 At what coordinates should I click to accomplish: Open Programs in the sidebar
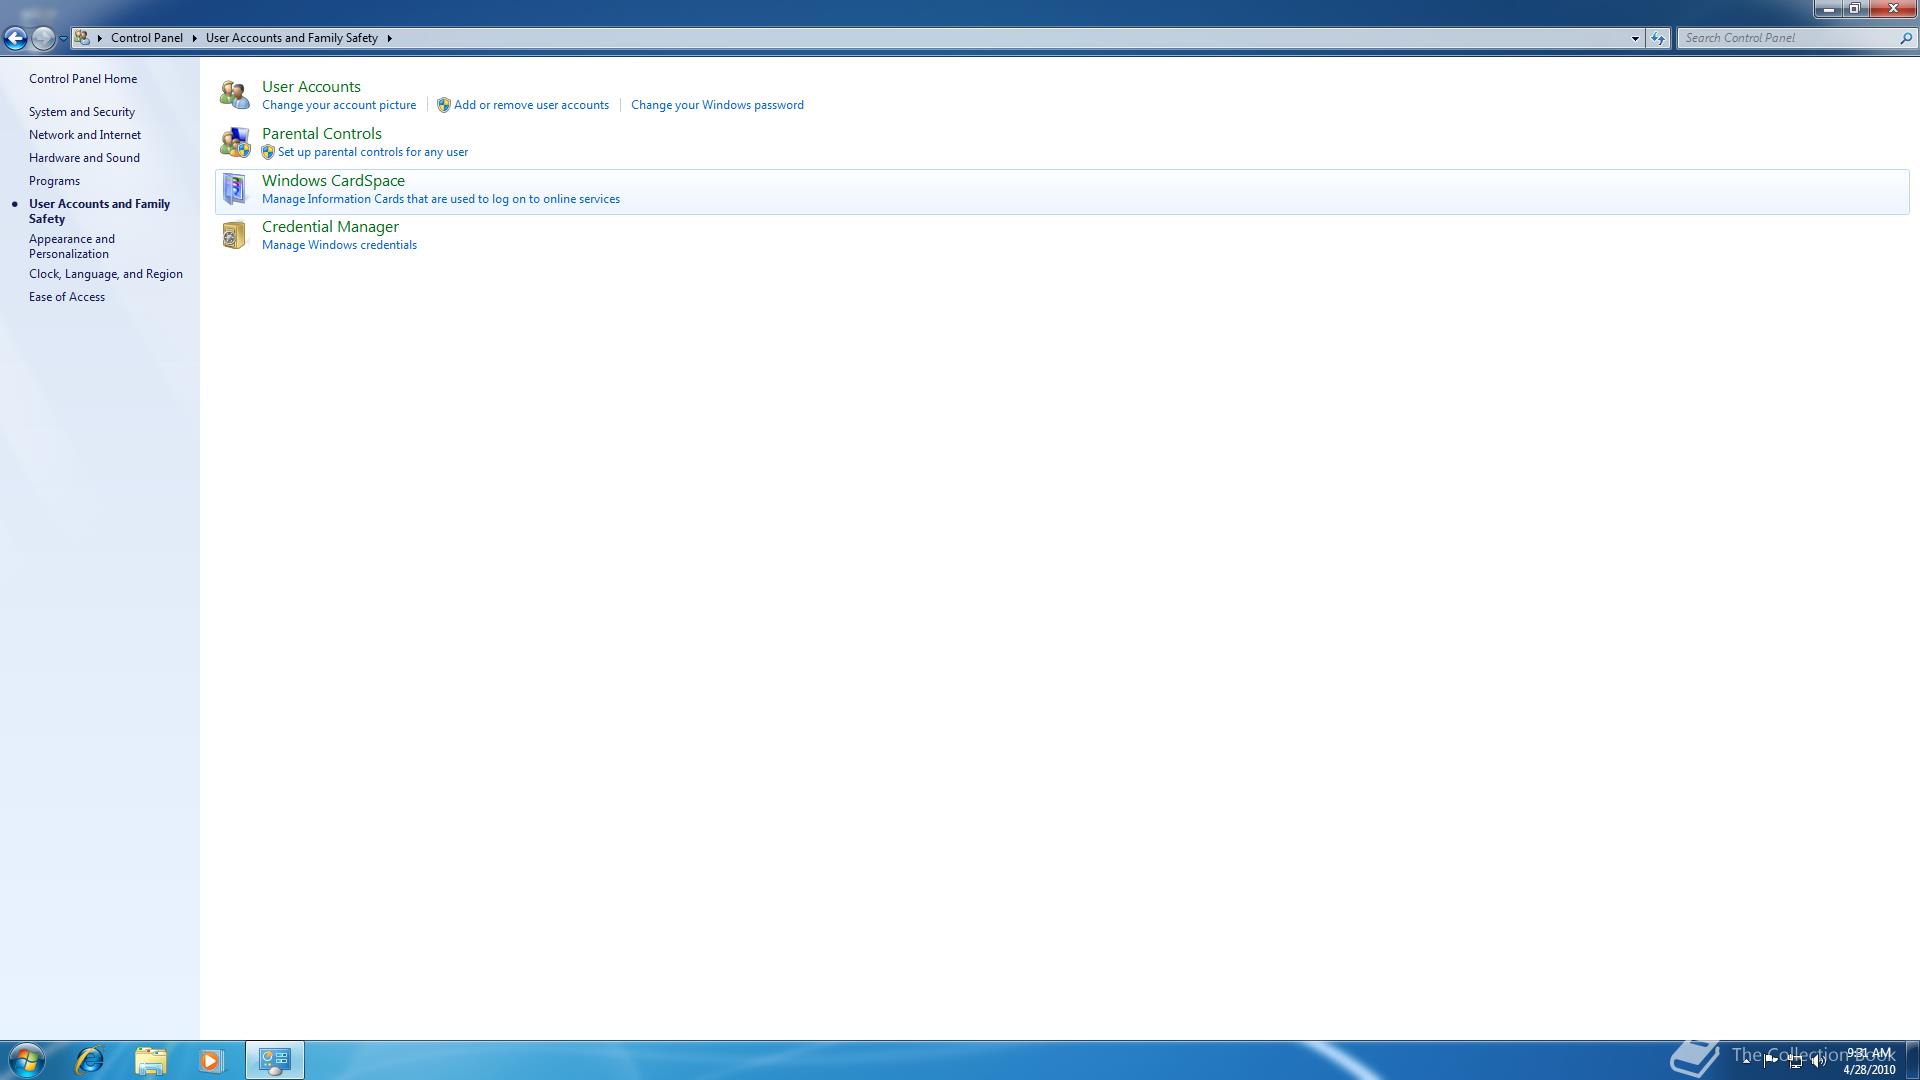pos(54,181)
